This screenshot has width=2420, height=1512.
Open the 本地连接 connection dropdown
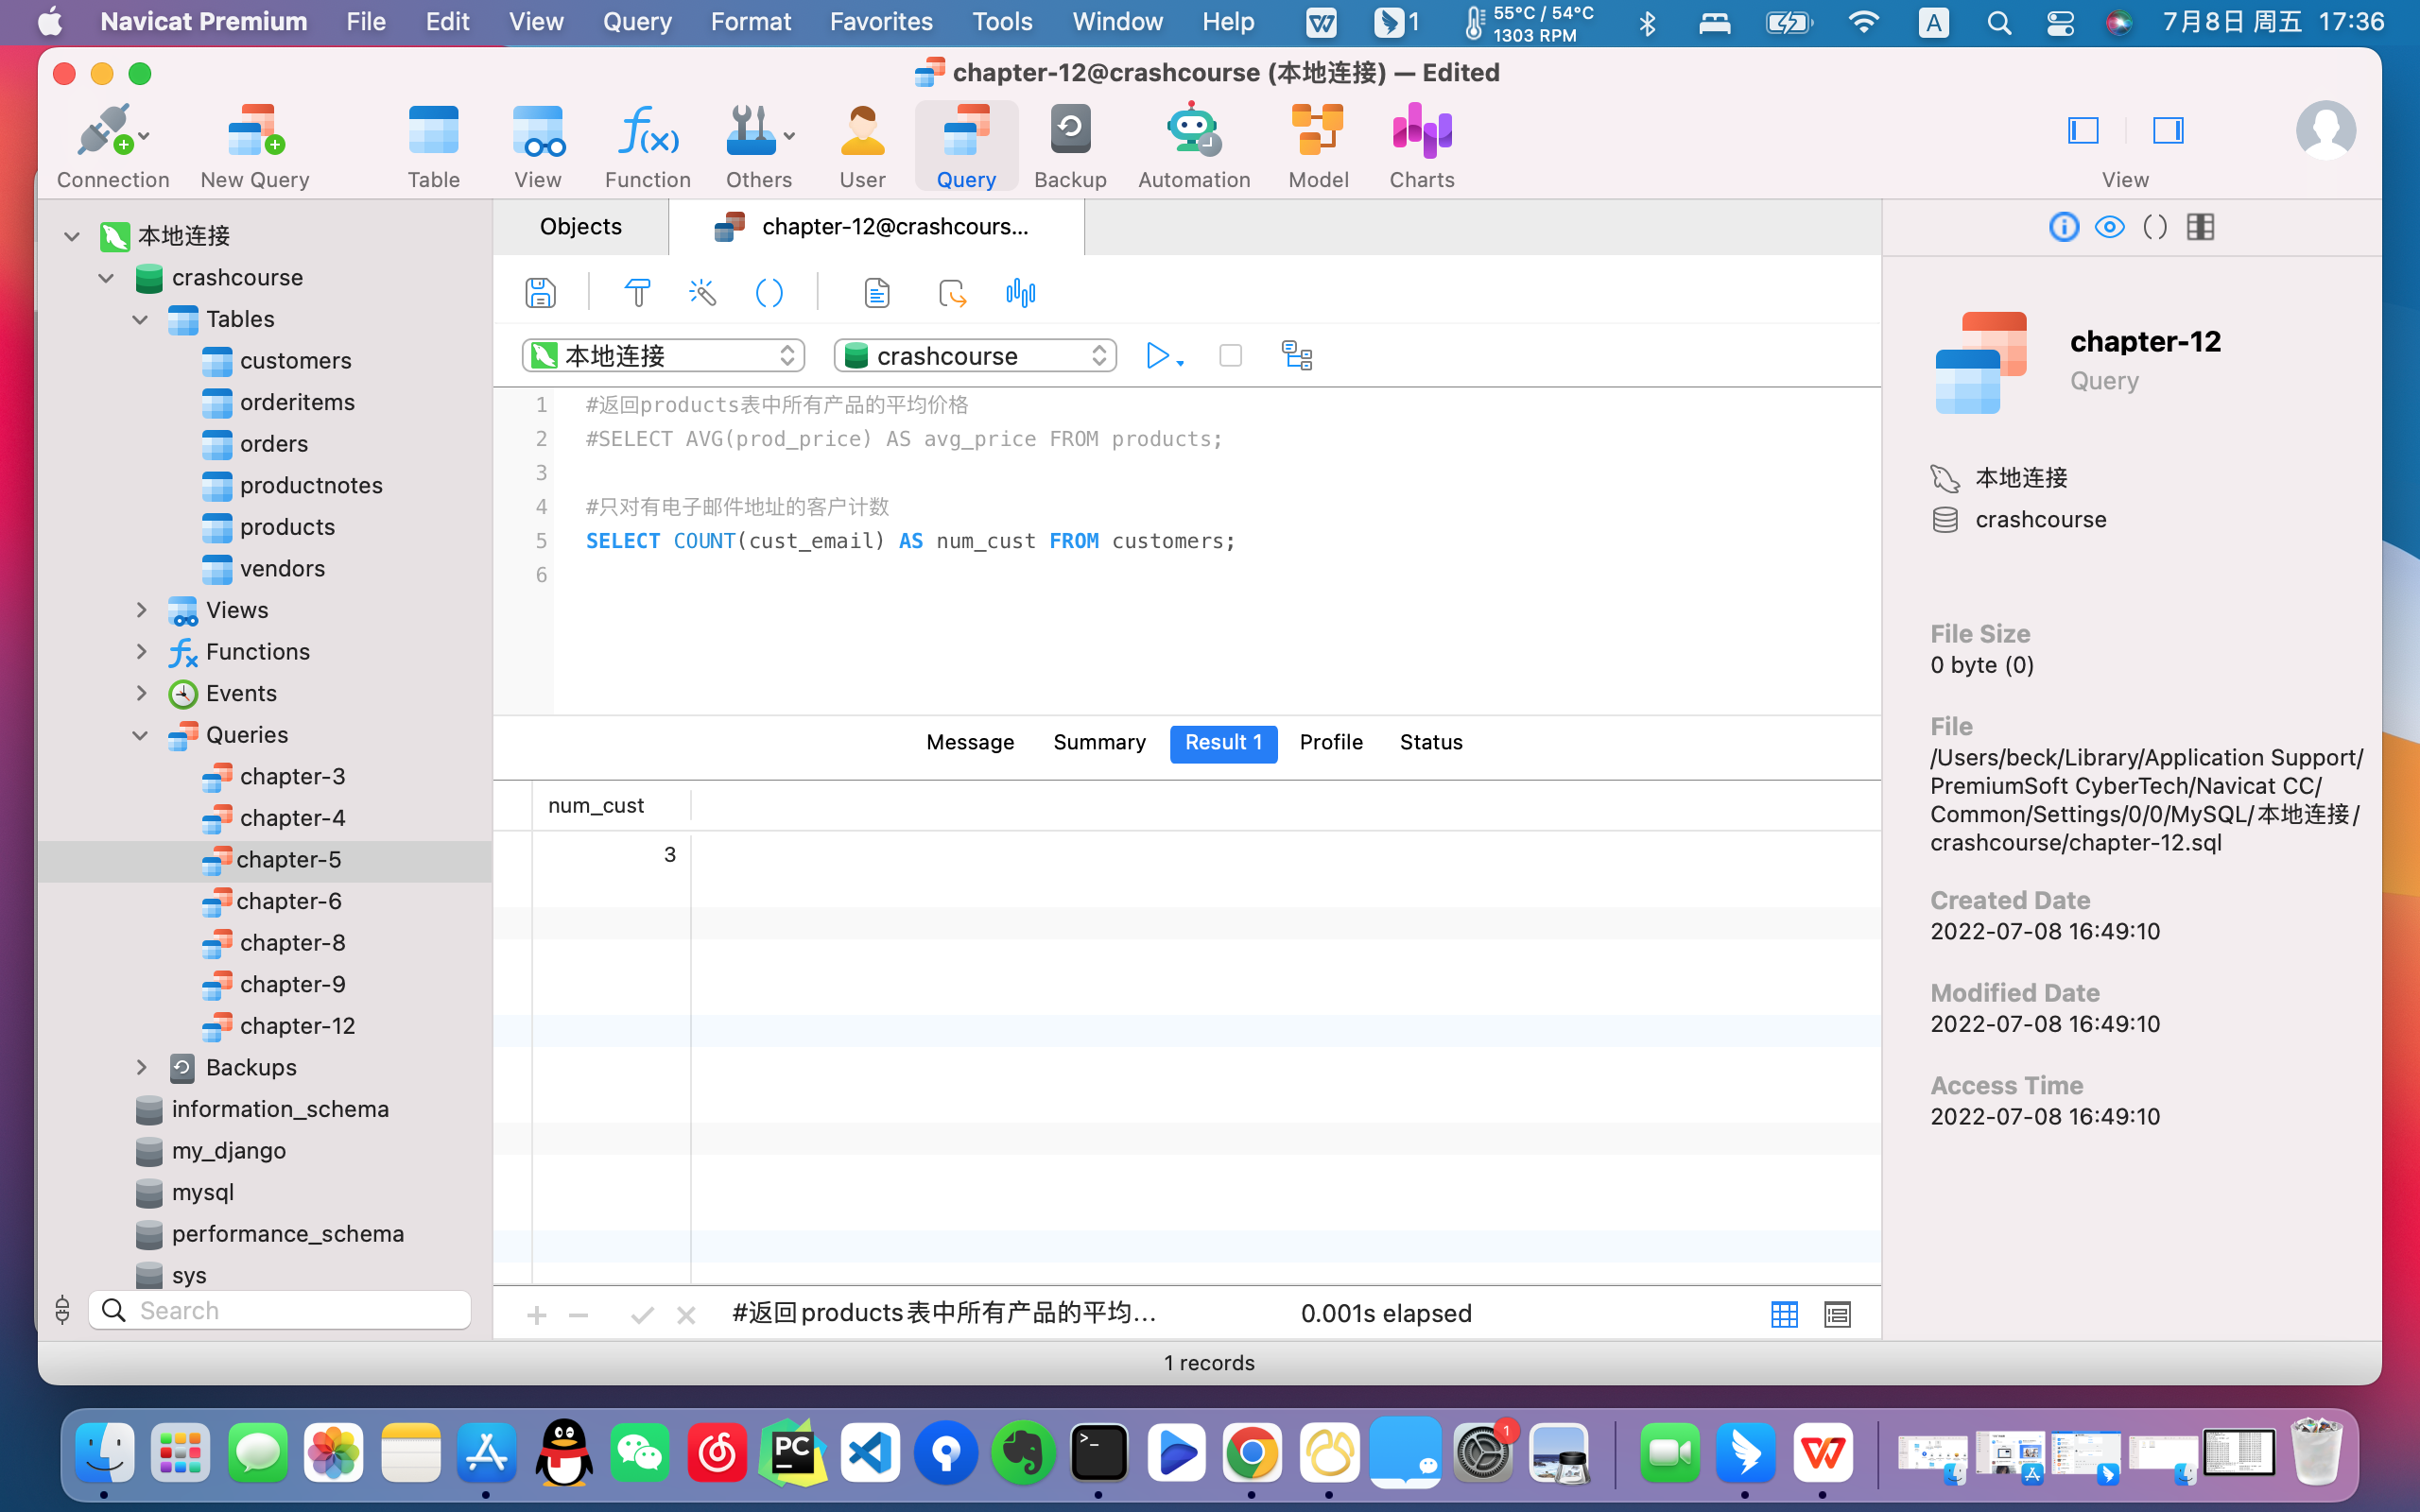click(664, 356)
